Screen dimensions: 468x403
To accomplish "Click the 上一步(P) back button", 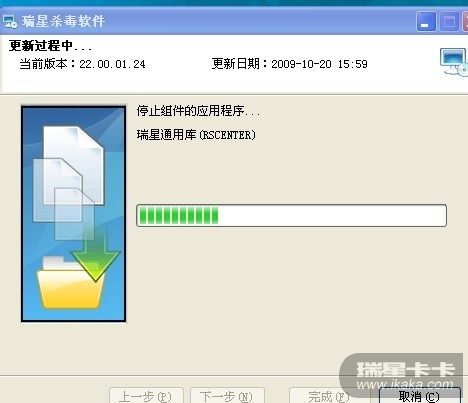I will pyautogui.click(x=146, y=396).
